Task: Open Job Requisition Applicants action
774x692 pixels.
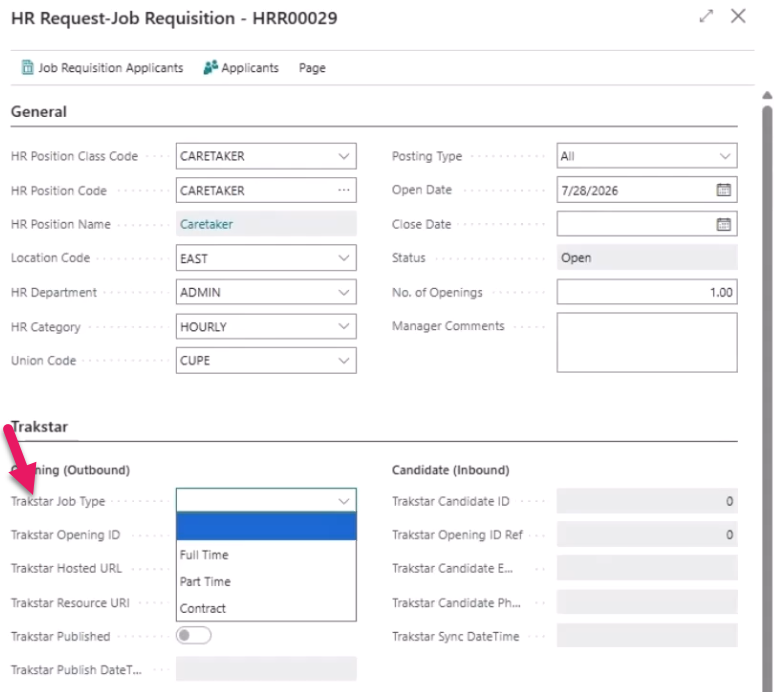Action: 102,68
